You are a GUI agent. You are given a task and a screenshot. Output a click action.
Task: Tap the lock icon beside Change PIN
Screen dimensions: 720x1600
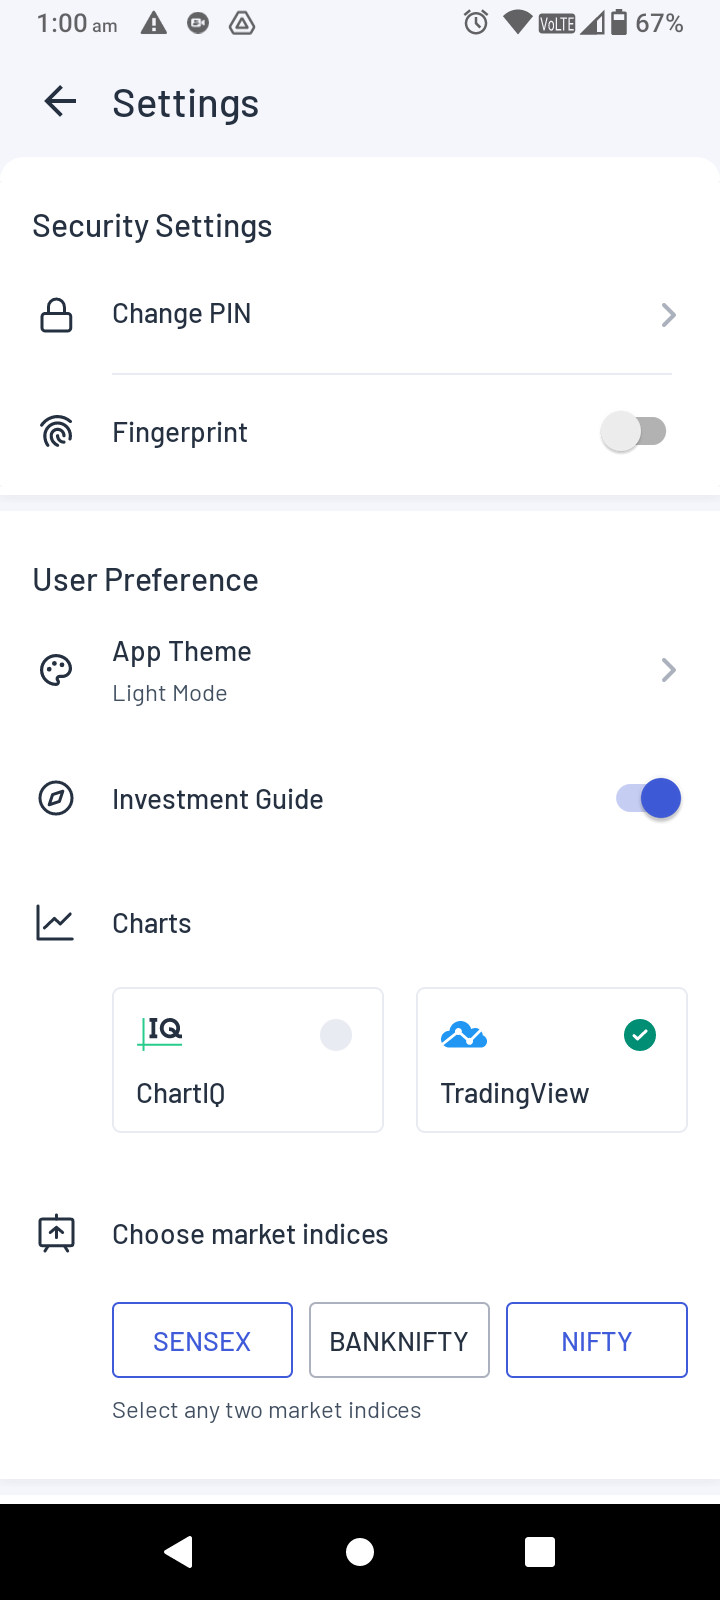click(56, 315)
